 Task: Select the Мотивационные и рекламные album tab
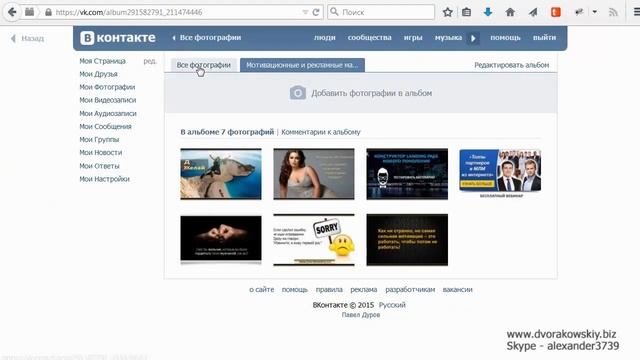coord(302,65)
